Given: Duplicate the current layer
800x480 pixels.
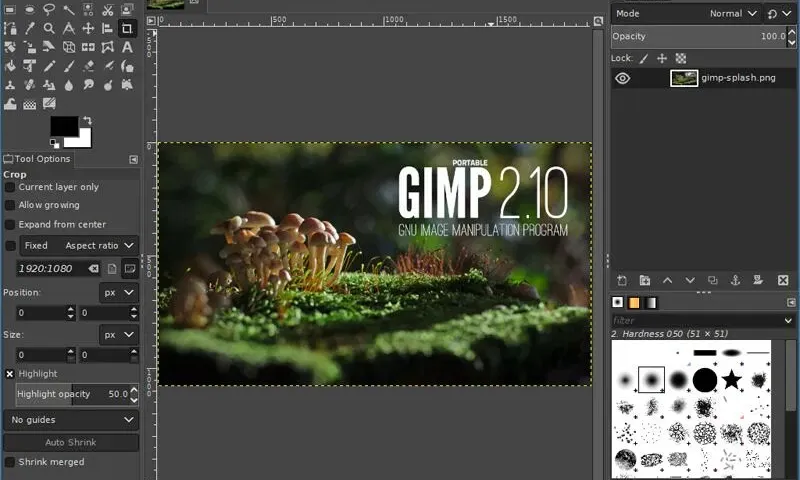Looking at the screenshot, I should coord(713,280).
